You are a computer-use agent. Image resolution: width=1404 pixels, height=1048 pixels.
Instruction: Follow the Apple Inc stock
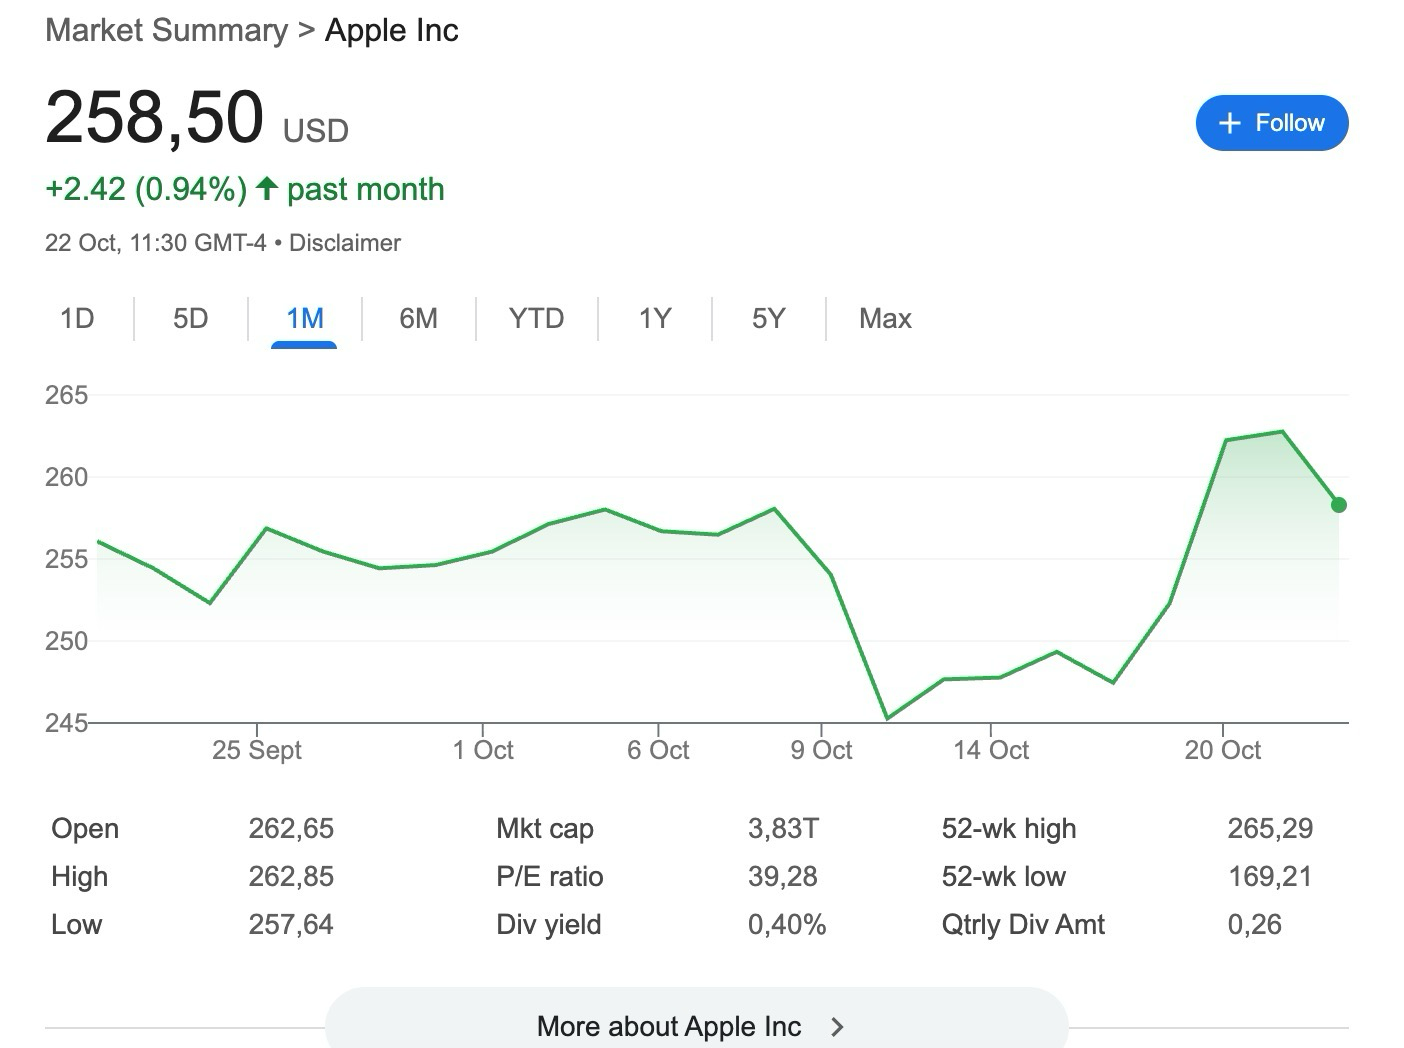click(x=1271, y=123)
